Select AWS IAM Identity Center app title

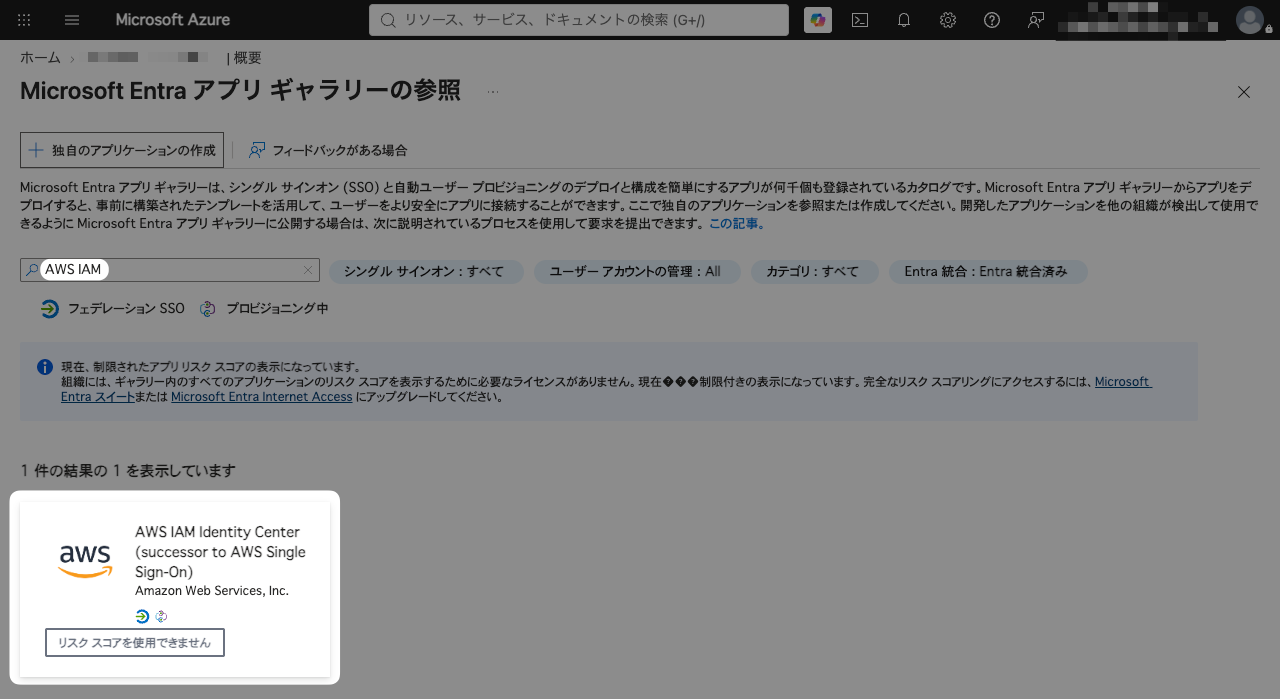click(x=220, y=552)
